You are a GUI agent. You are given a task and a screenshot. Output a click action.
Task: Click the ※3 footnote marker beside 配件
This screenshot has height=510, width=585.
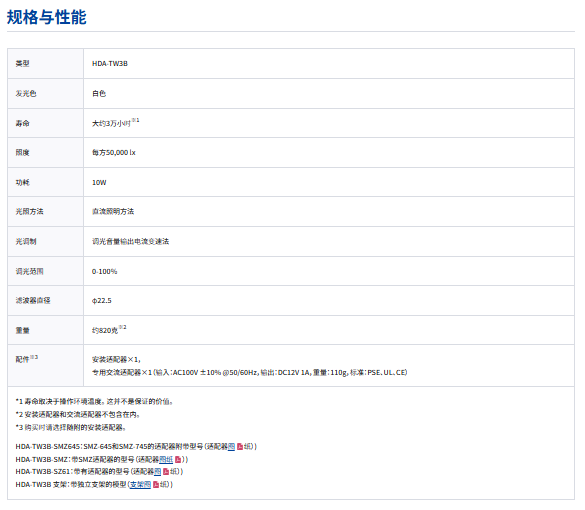[34, 357]
